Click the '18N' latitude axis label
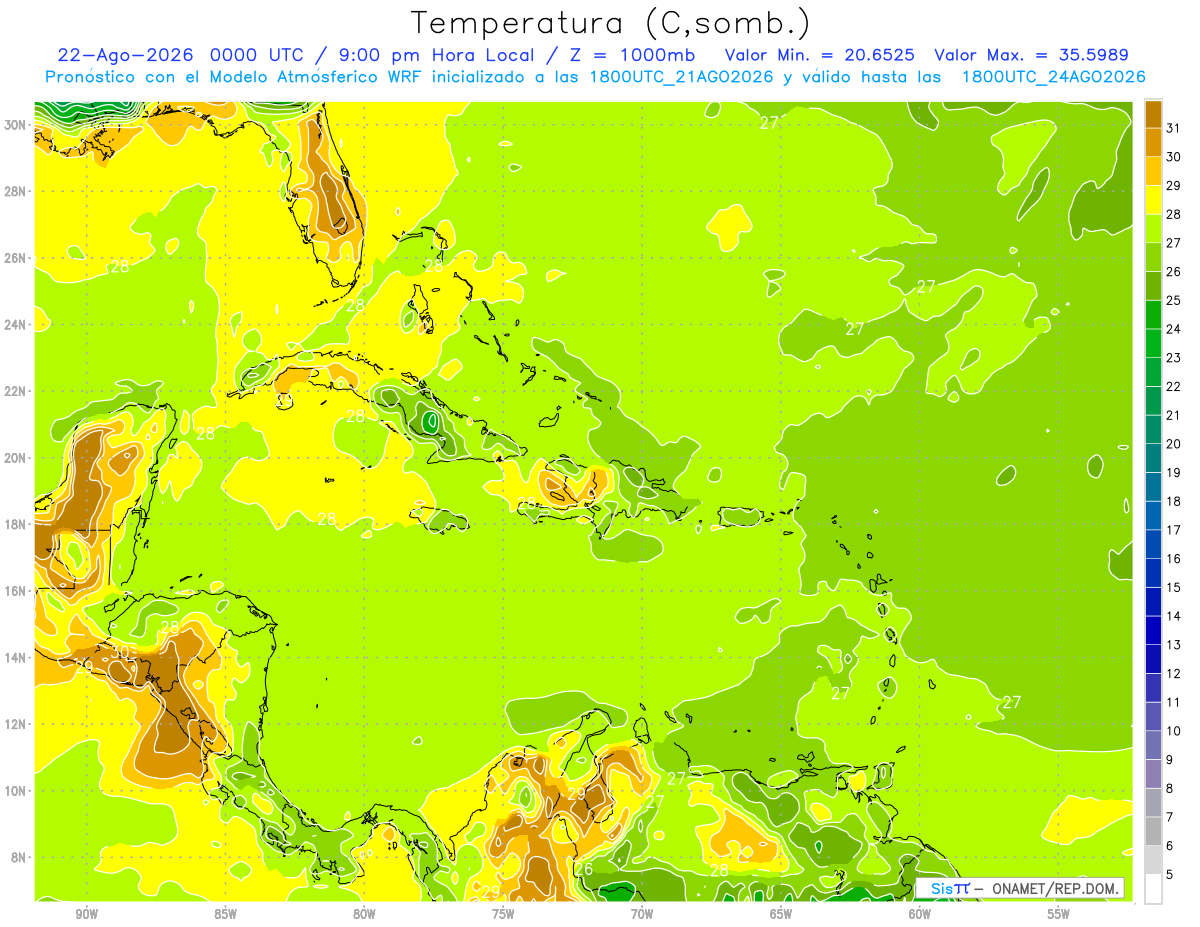The height and width of the screenshot is (927, 1200). (x=16, y=524)
